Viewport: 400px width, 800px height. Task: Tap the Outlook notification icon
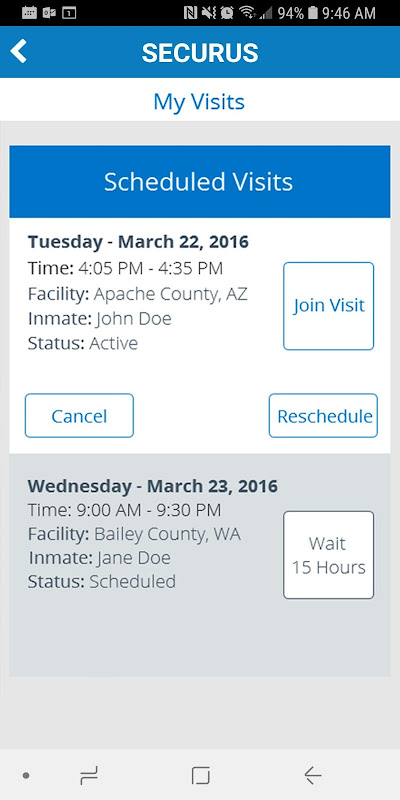point(49,13)
